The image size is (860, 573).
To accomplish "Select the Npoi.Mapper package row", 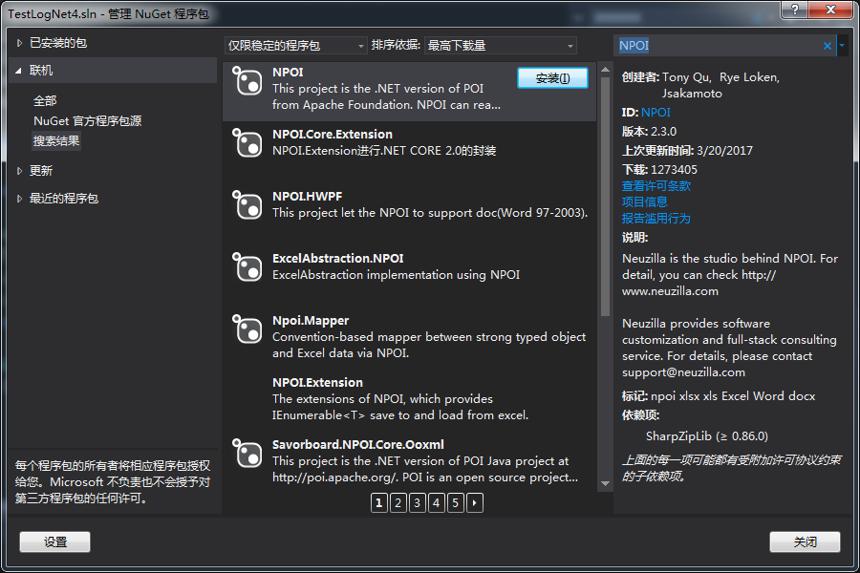I will point(409,337).
